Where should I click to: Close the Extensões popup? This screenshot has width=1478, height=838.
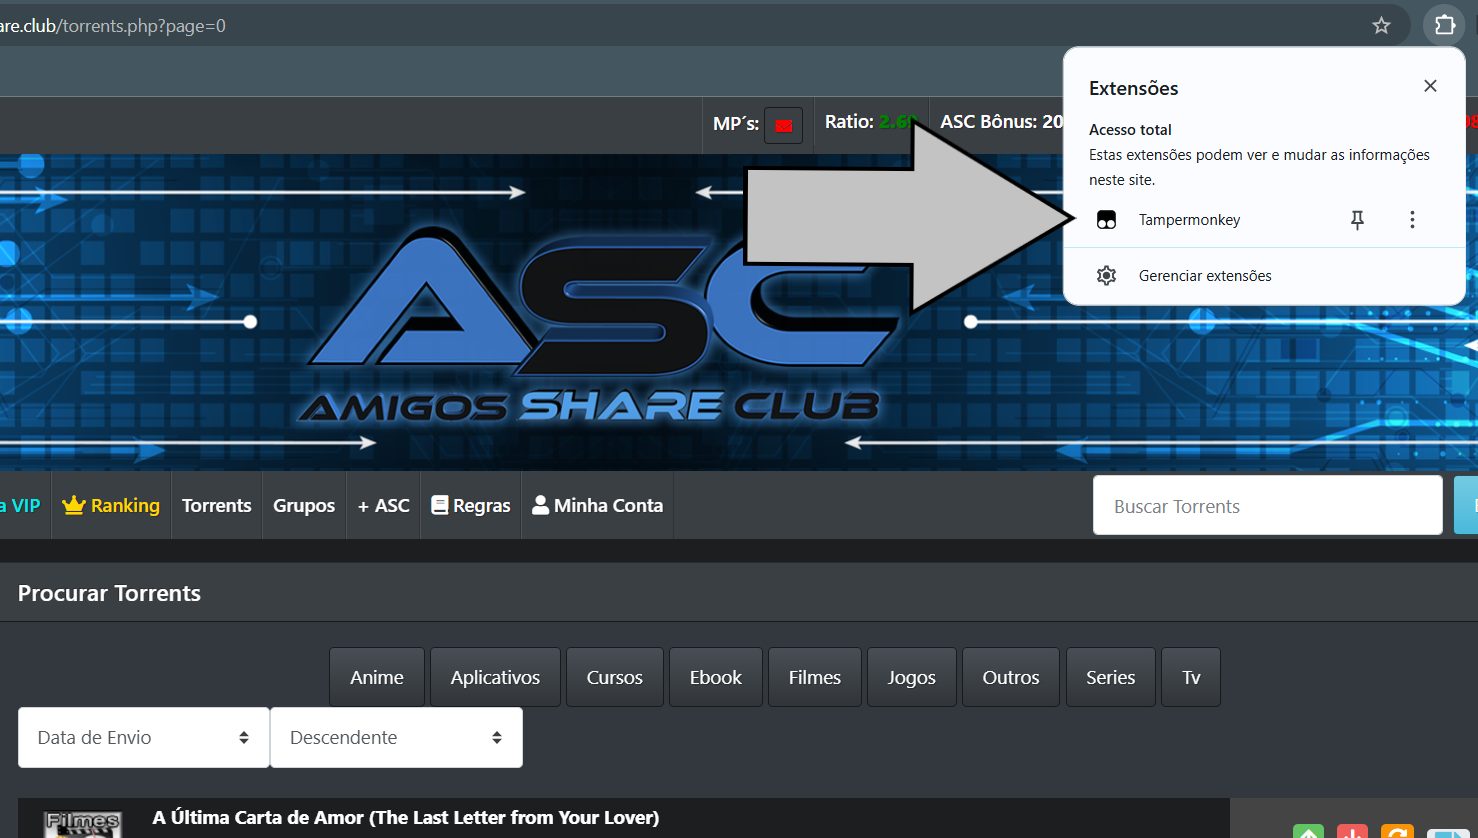click(1430, 86)
